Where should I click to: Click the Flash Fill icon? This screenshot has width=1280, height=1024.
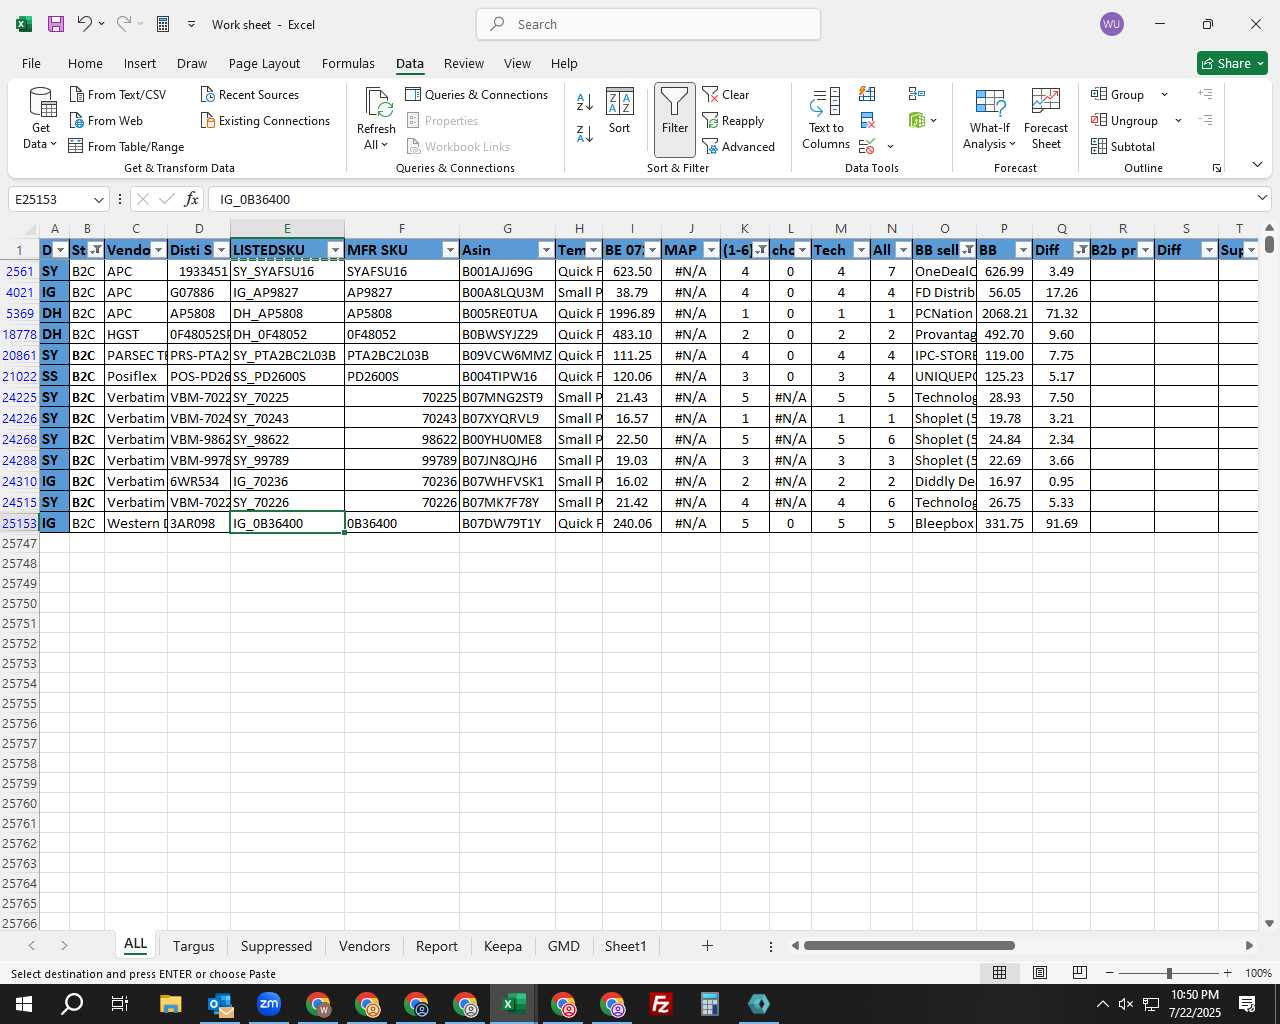point(867,94)
